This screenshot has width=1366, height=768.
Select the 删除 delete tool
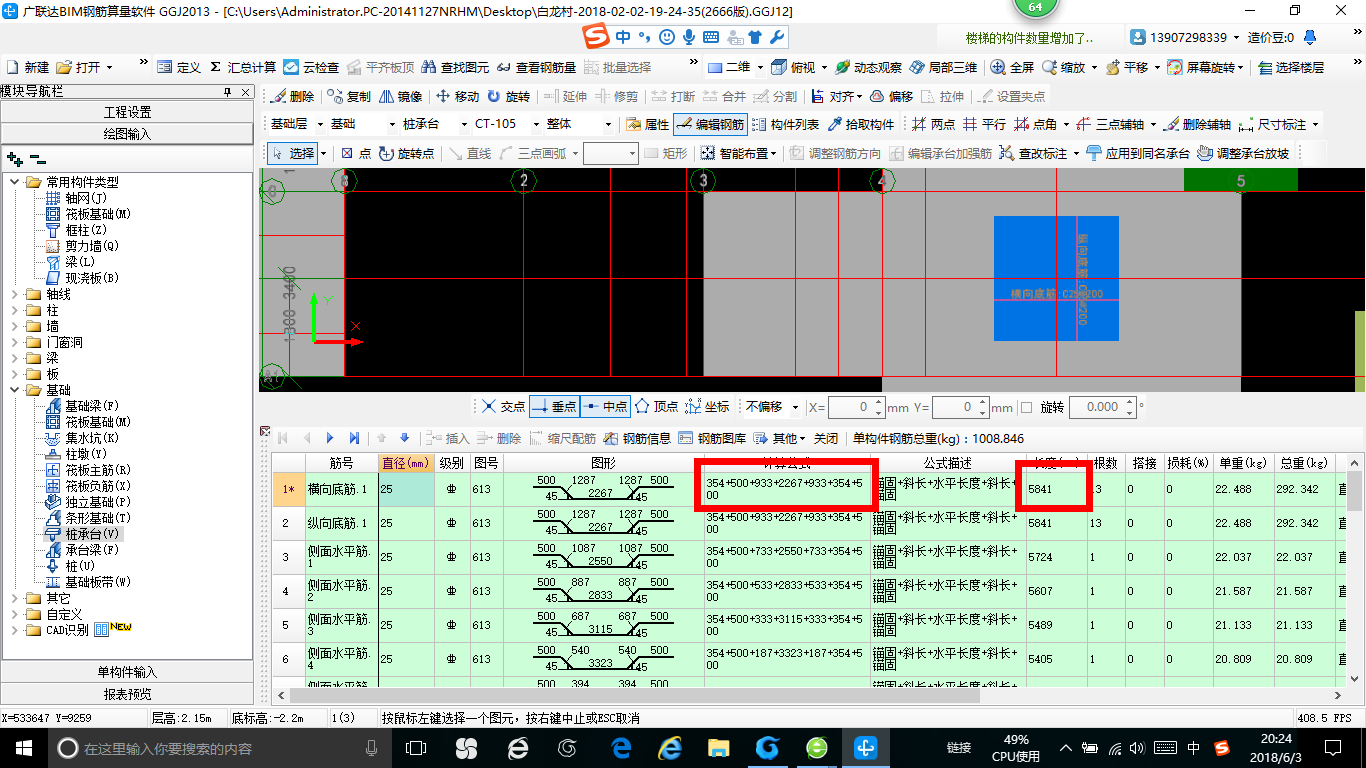pos(292,97)
